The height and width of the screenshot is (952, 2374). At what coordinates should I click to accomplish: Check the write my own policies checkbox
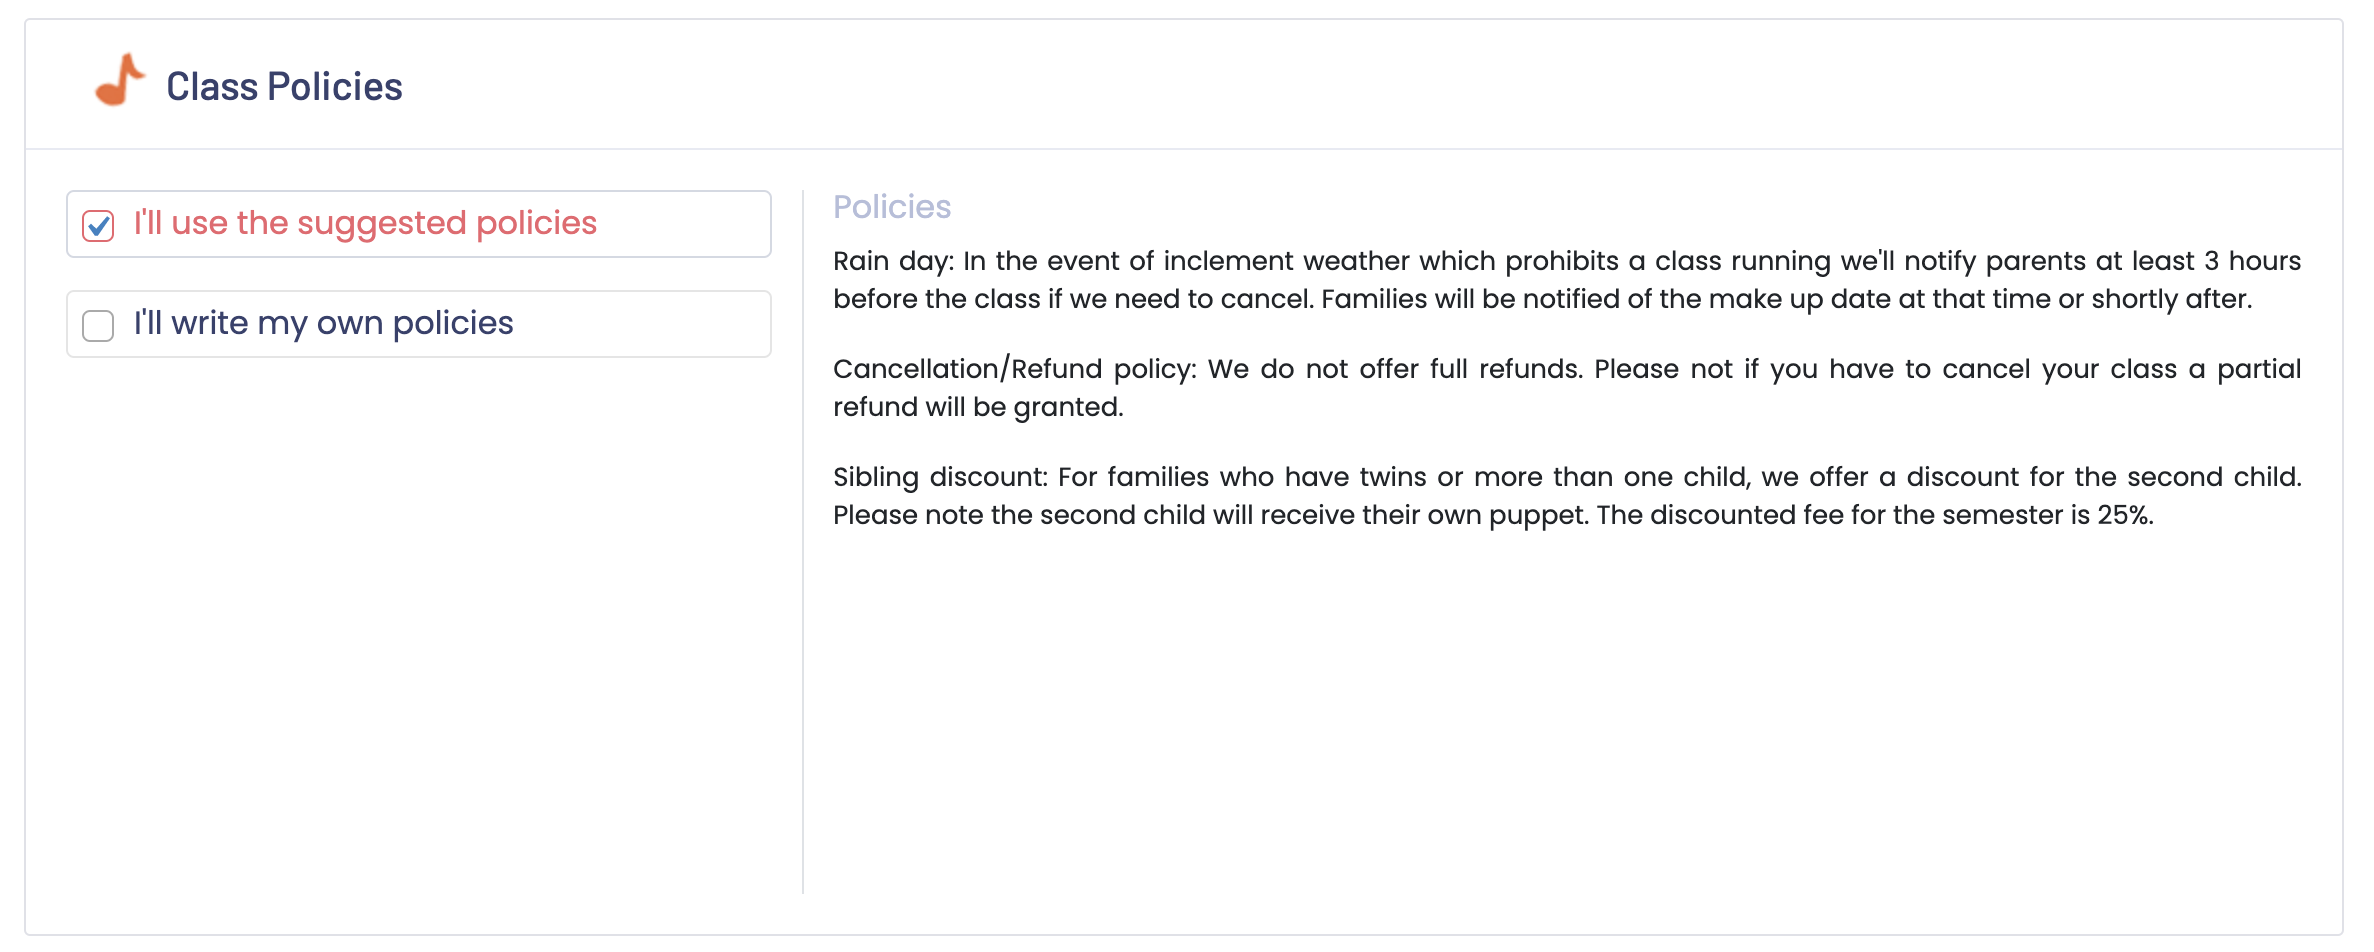(x=98, y=326)
